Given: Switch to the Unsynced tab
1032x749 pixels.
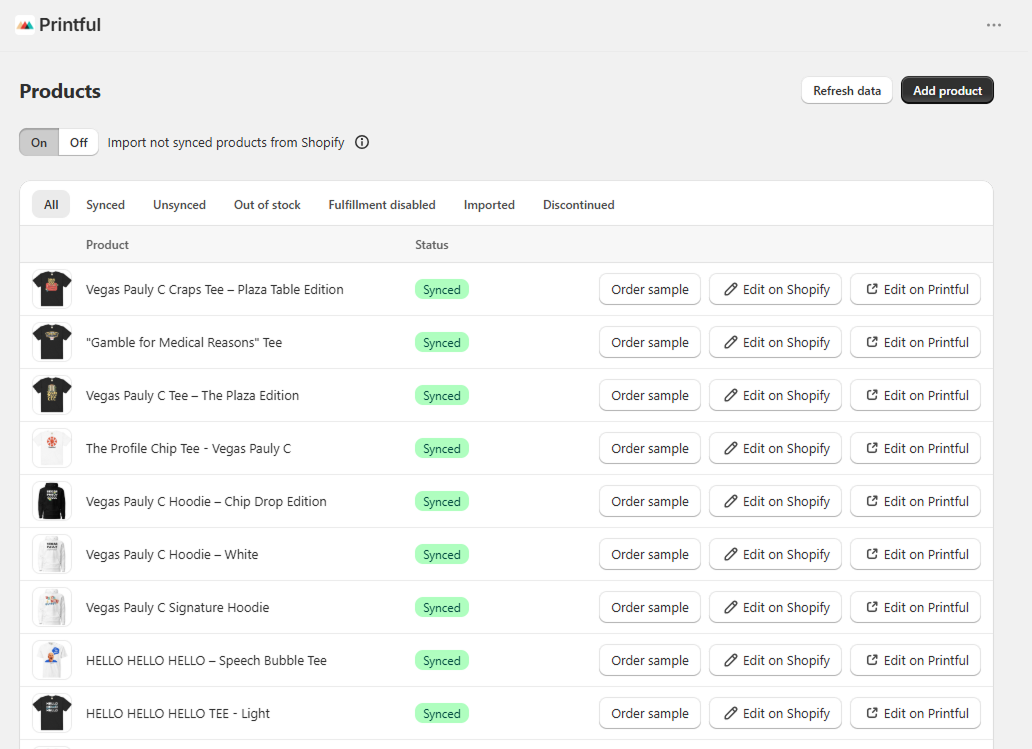Looking at the screenshot, I should coord(179,205).
